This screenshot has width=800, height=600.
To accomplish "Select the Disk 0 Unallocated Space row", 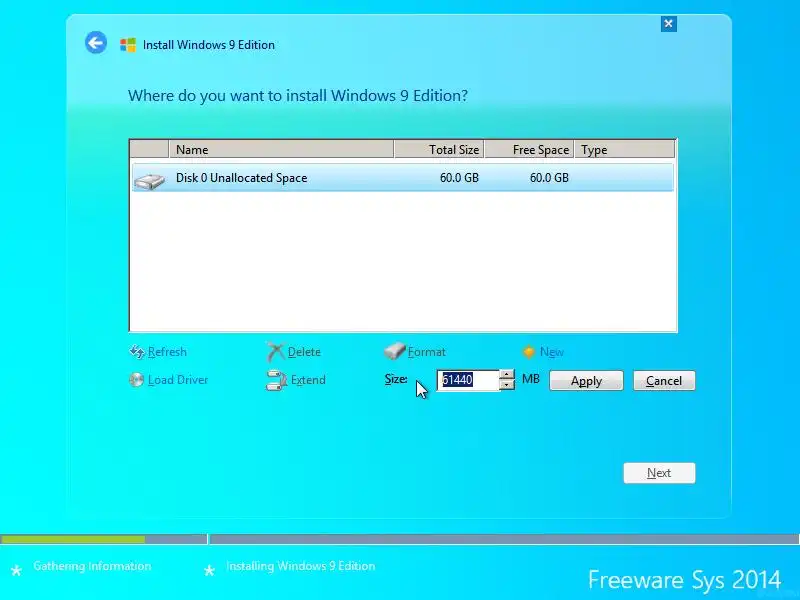I will pyautogui.click(x=403, y=178).
